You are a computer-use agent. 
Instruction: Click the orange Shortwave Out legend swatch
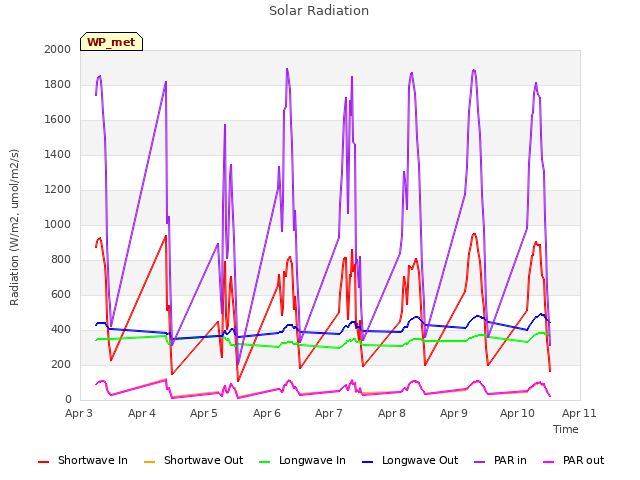point(149,462)
